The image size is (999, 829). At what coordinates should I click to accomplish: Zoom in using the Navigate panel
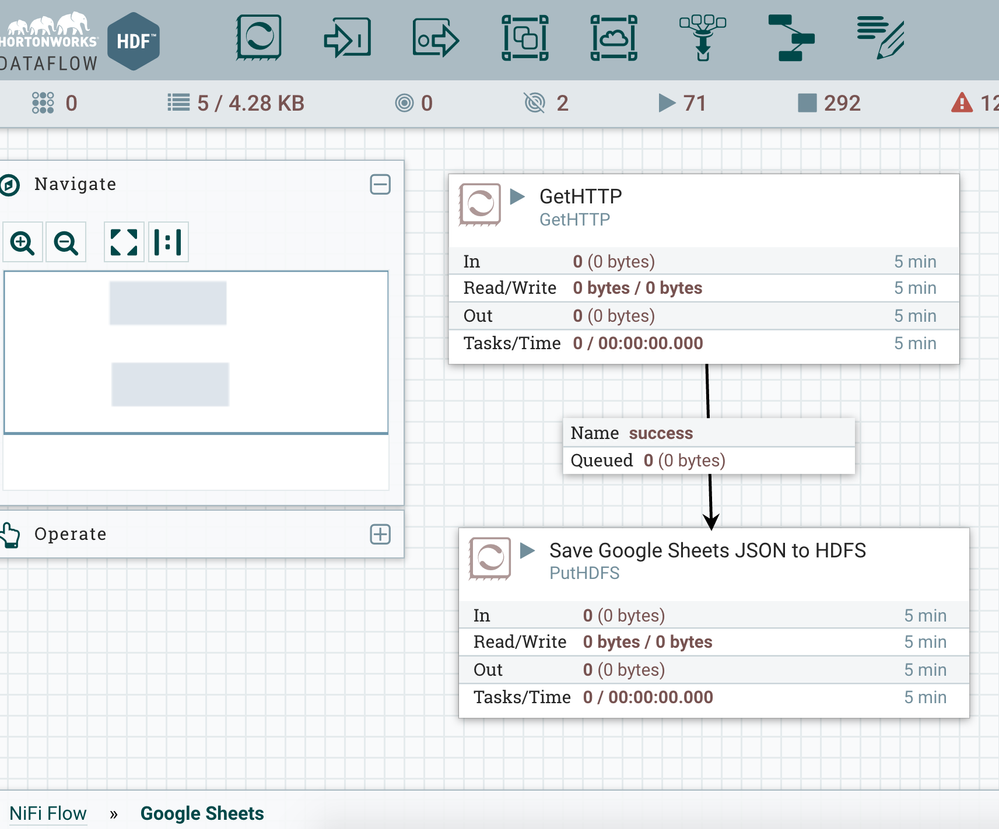pyautogui.click(x=22, y=242)
